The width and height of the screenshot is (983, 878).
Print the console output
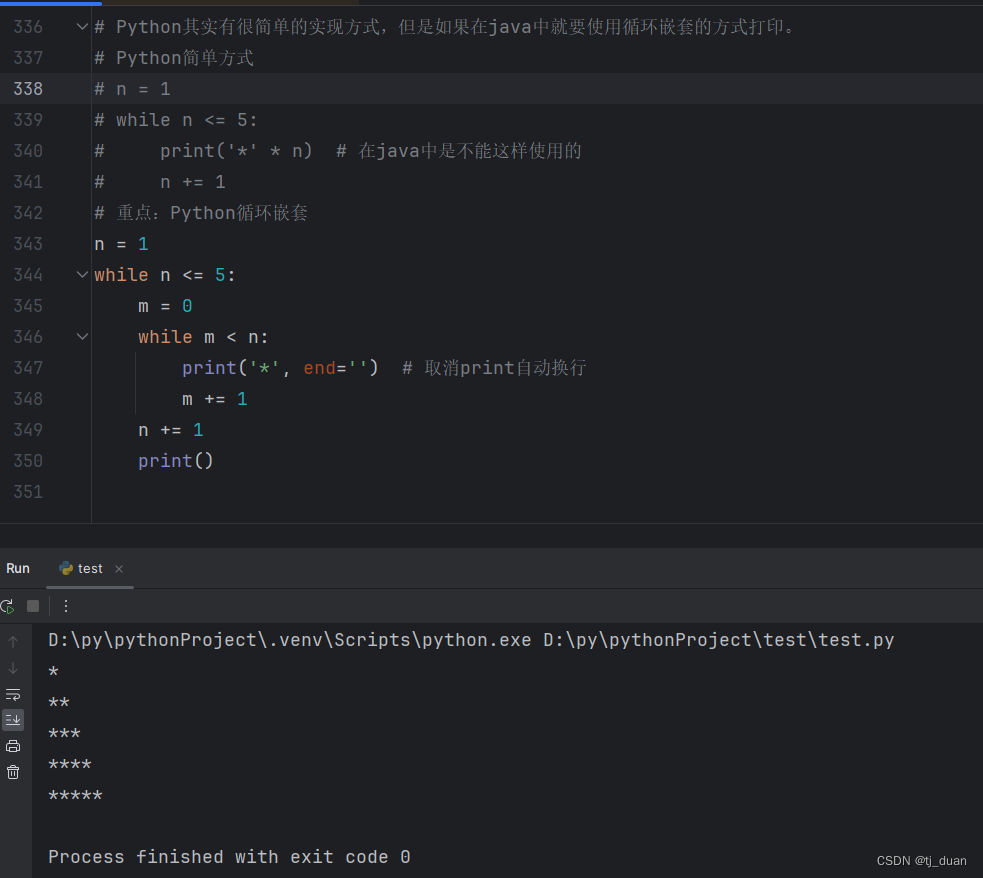tap(13, 746)
